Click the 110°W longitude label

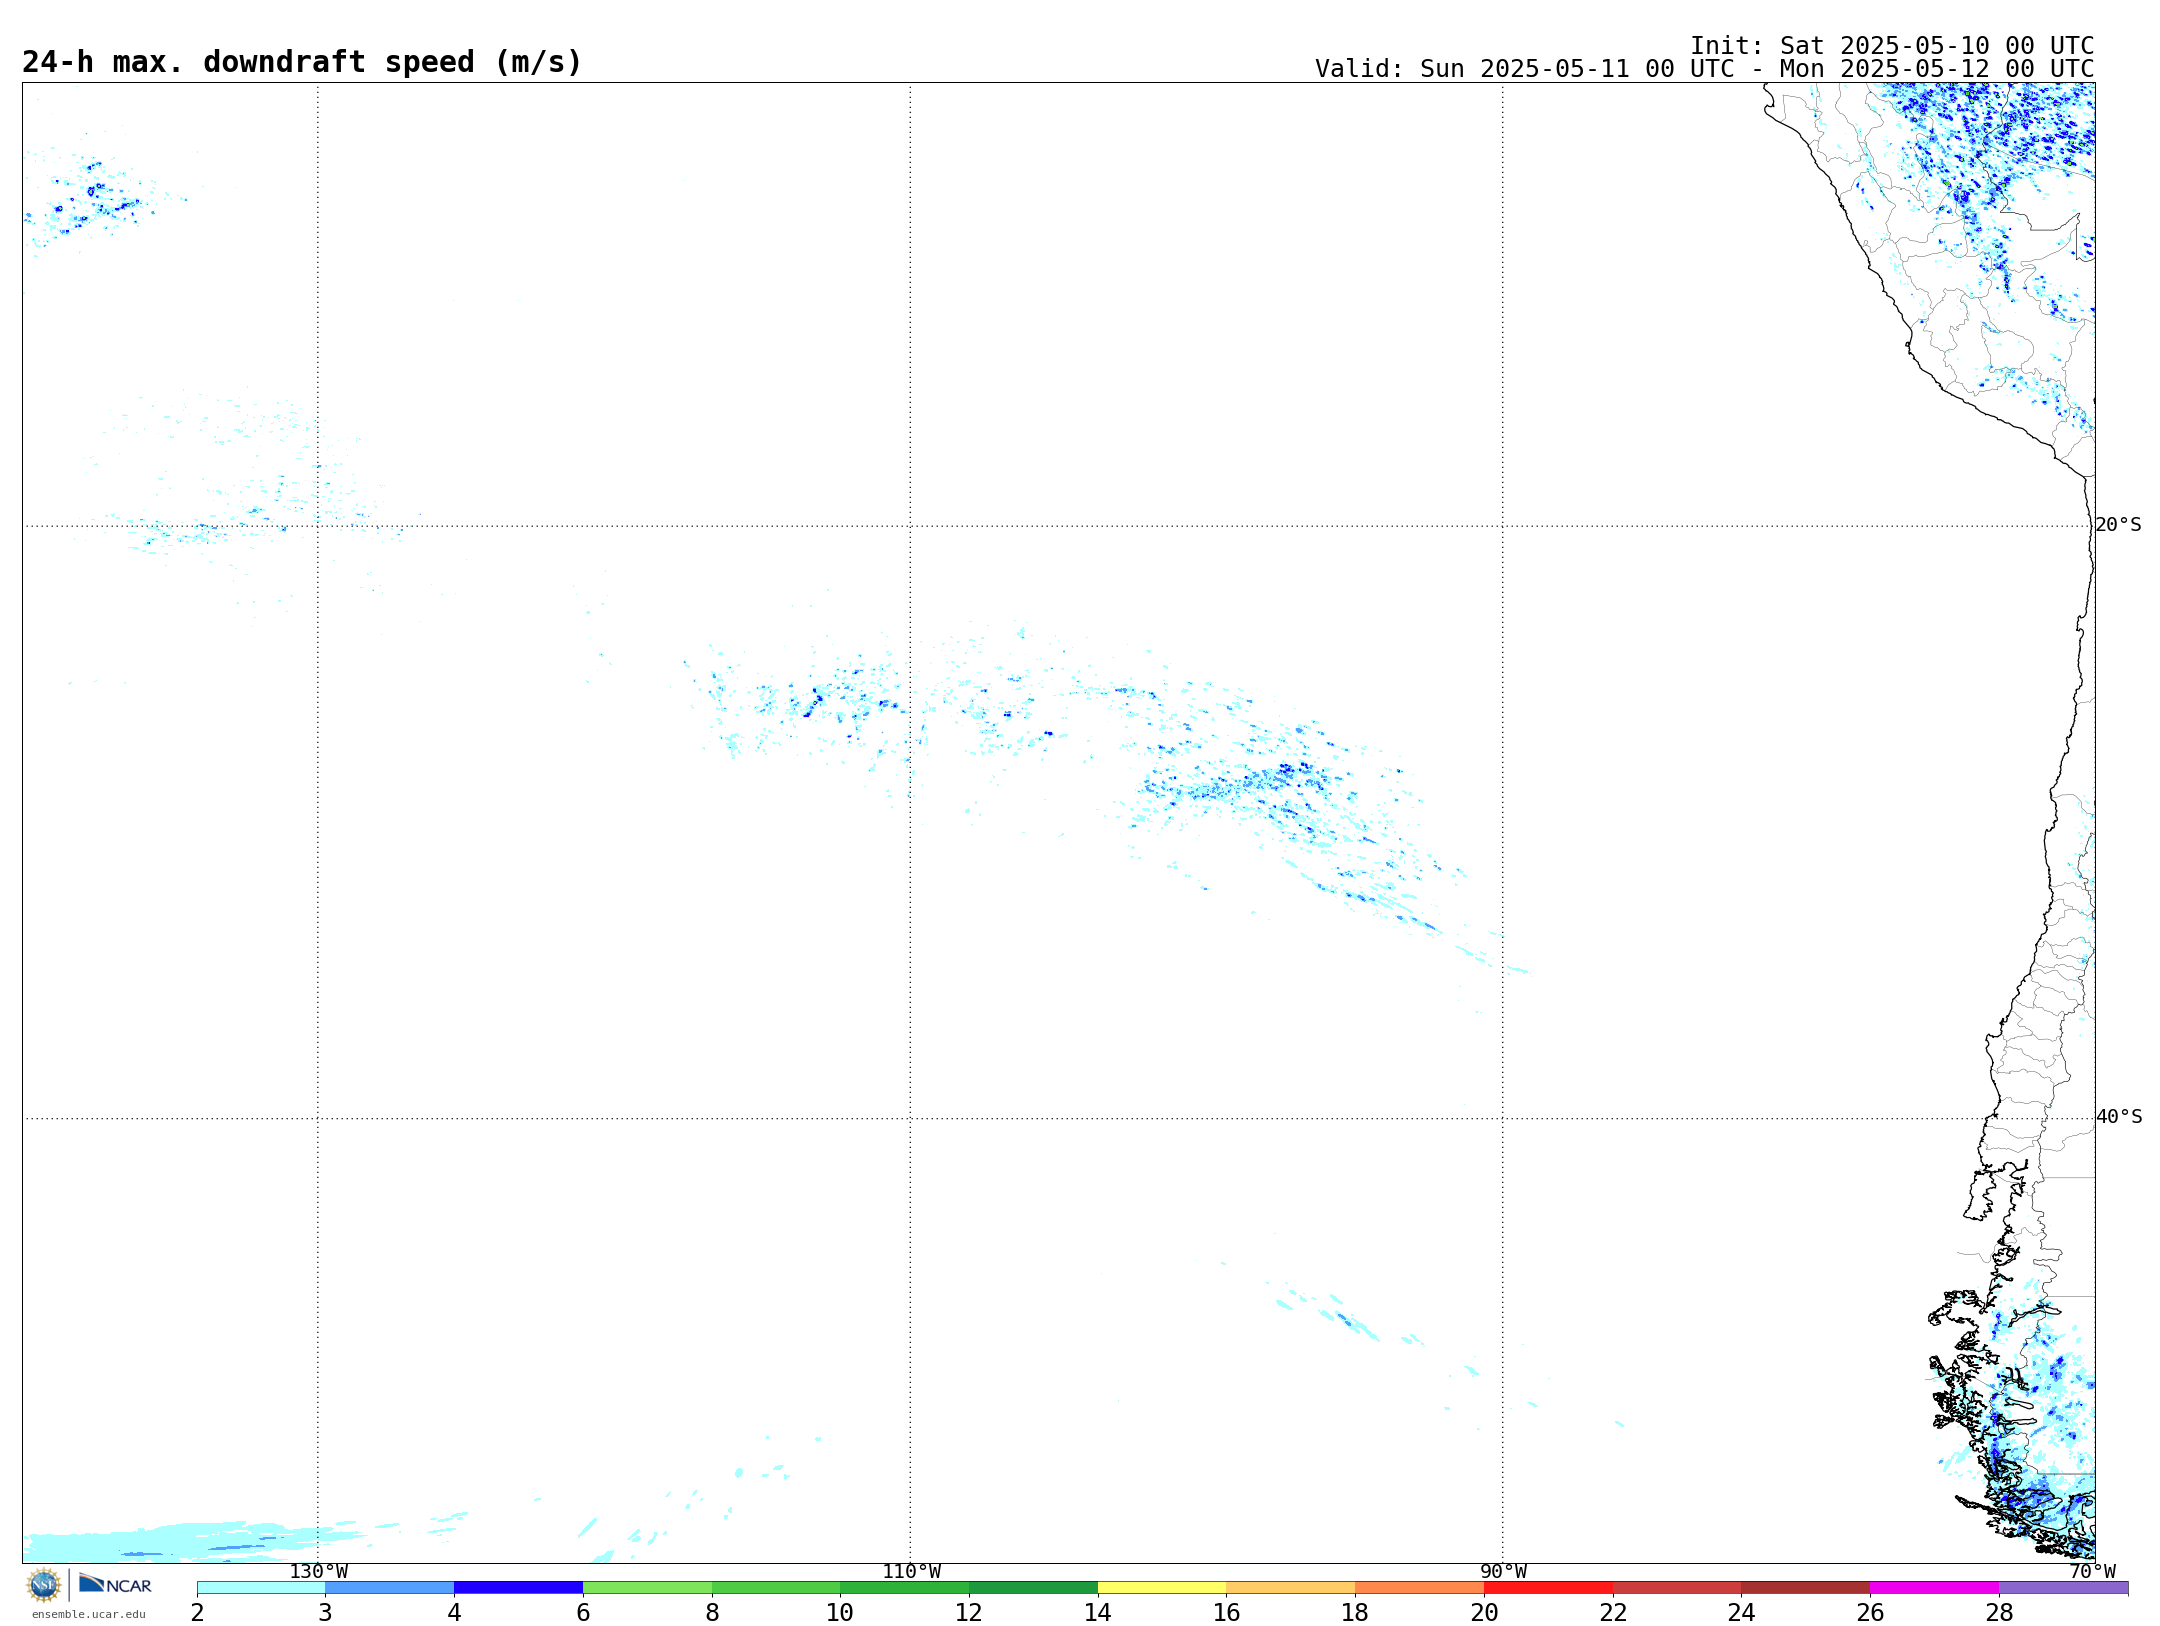click(911, 1572)
